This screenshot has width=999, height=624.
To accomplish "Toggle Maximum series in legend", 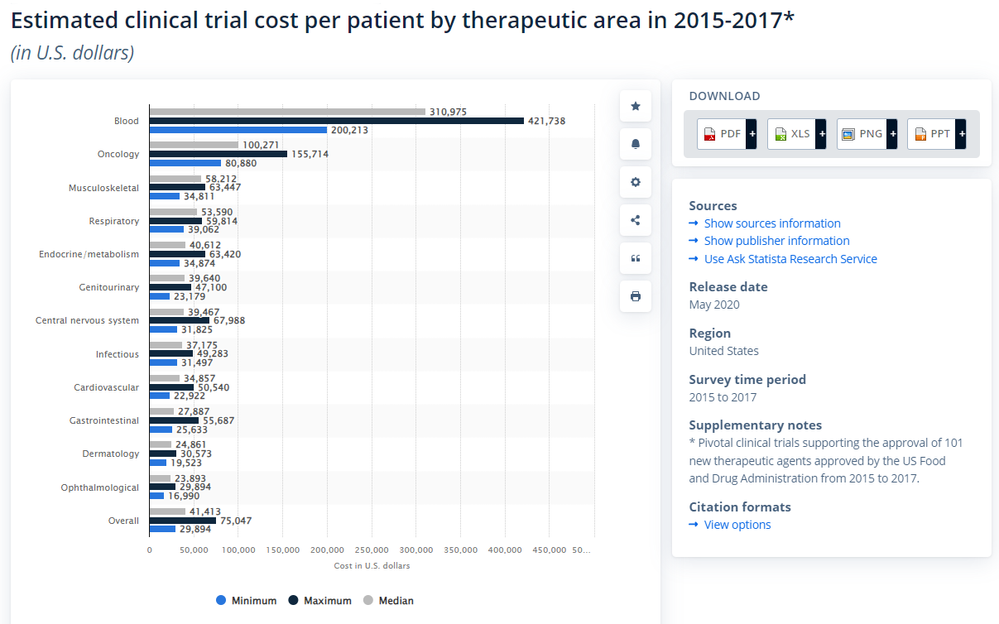I will coord(320,600).
